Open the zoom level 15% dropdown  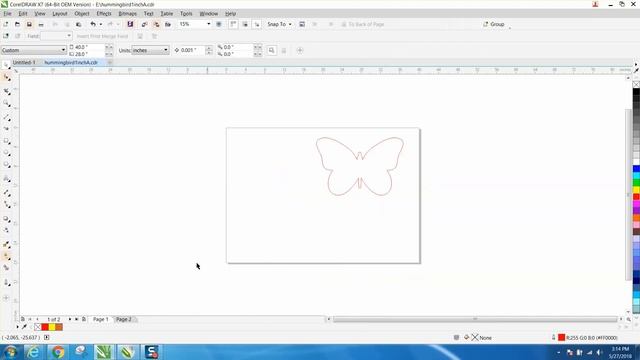[209, 24]
